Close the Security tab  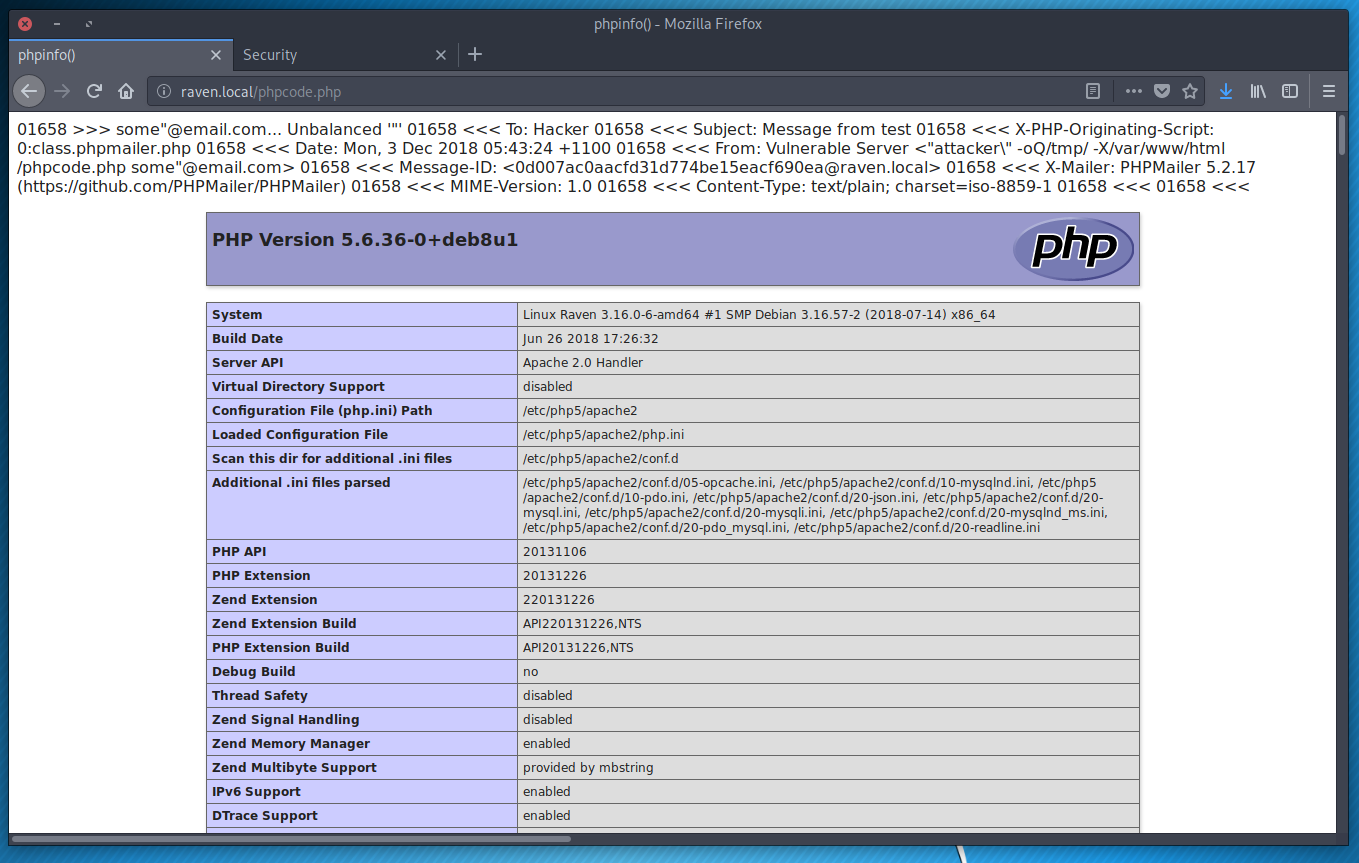[x=440, y=55]
